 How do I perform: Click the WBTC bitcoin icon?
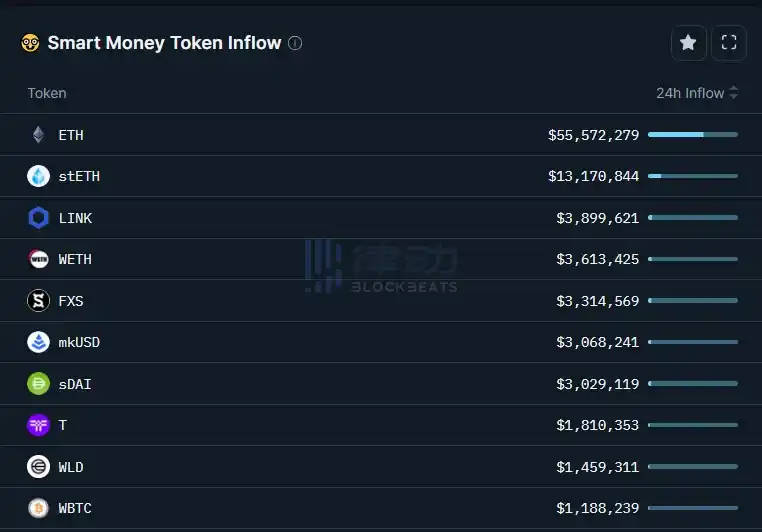pos(38,508)
